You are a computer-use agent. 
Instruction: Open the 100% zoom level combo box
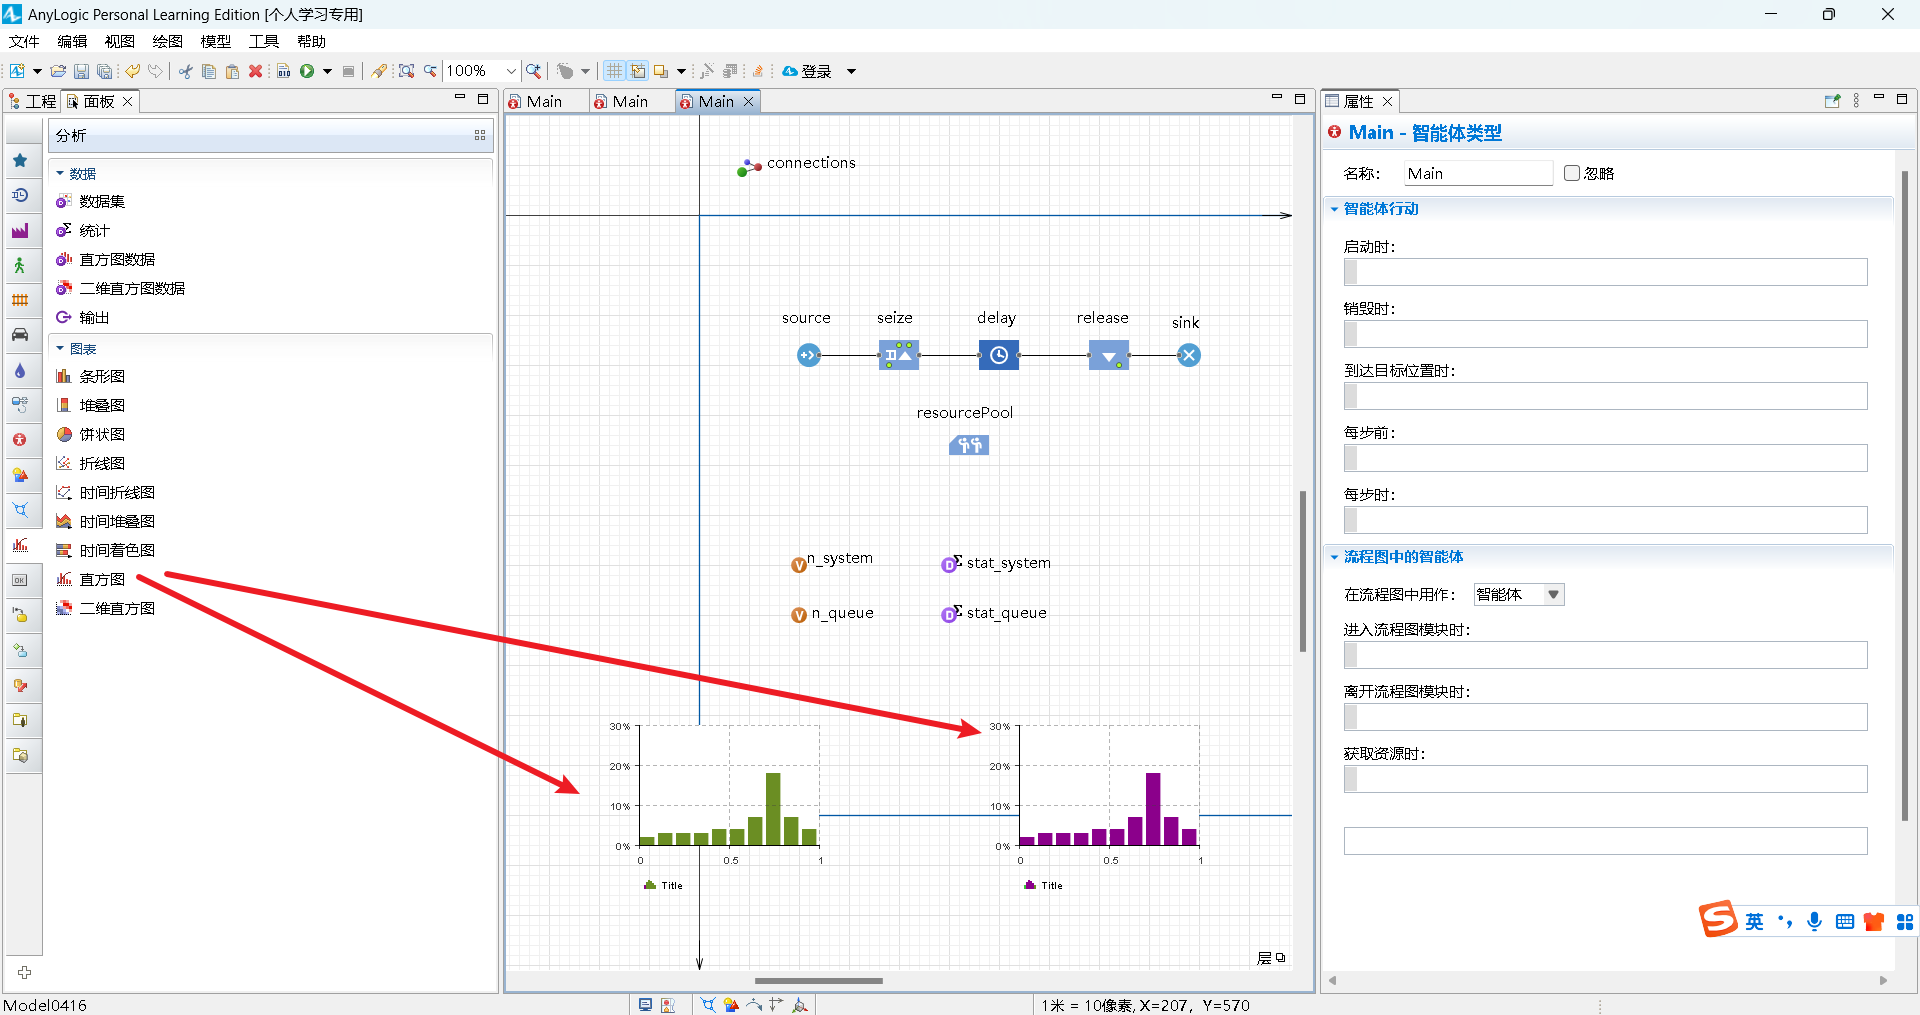click(x=481, y=71)
